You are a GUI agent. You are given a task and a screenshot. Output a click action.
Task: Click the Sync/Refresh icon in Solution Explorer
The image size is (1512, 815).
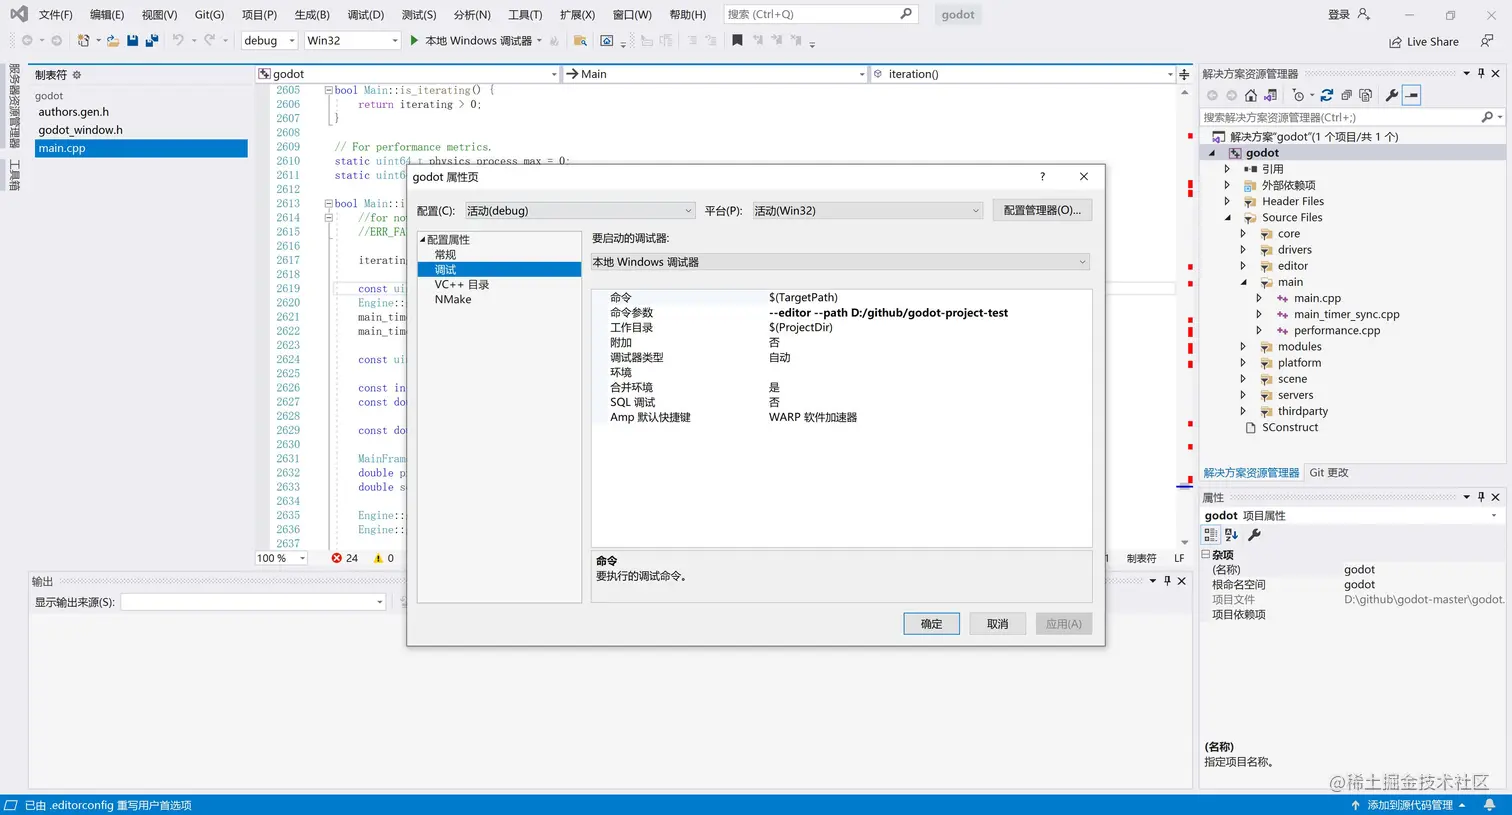point(1327,95)
